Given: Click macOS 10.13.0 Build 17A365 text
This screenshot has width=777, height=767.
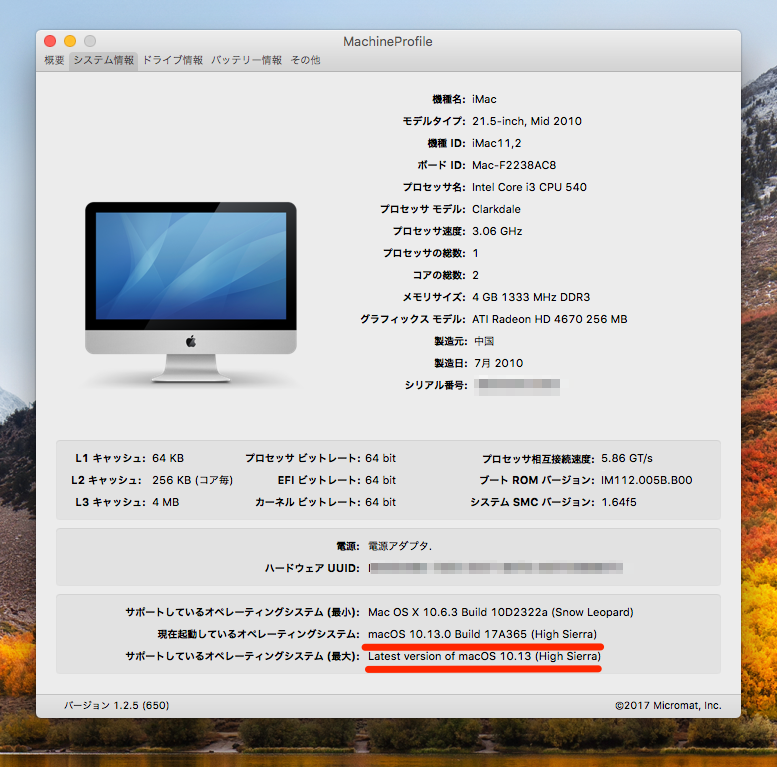Looking at the screenshot, I should click(482, 634).
